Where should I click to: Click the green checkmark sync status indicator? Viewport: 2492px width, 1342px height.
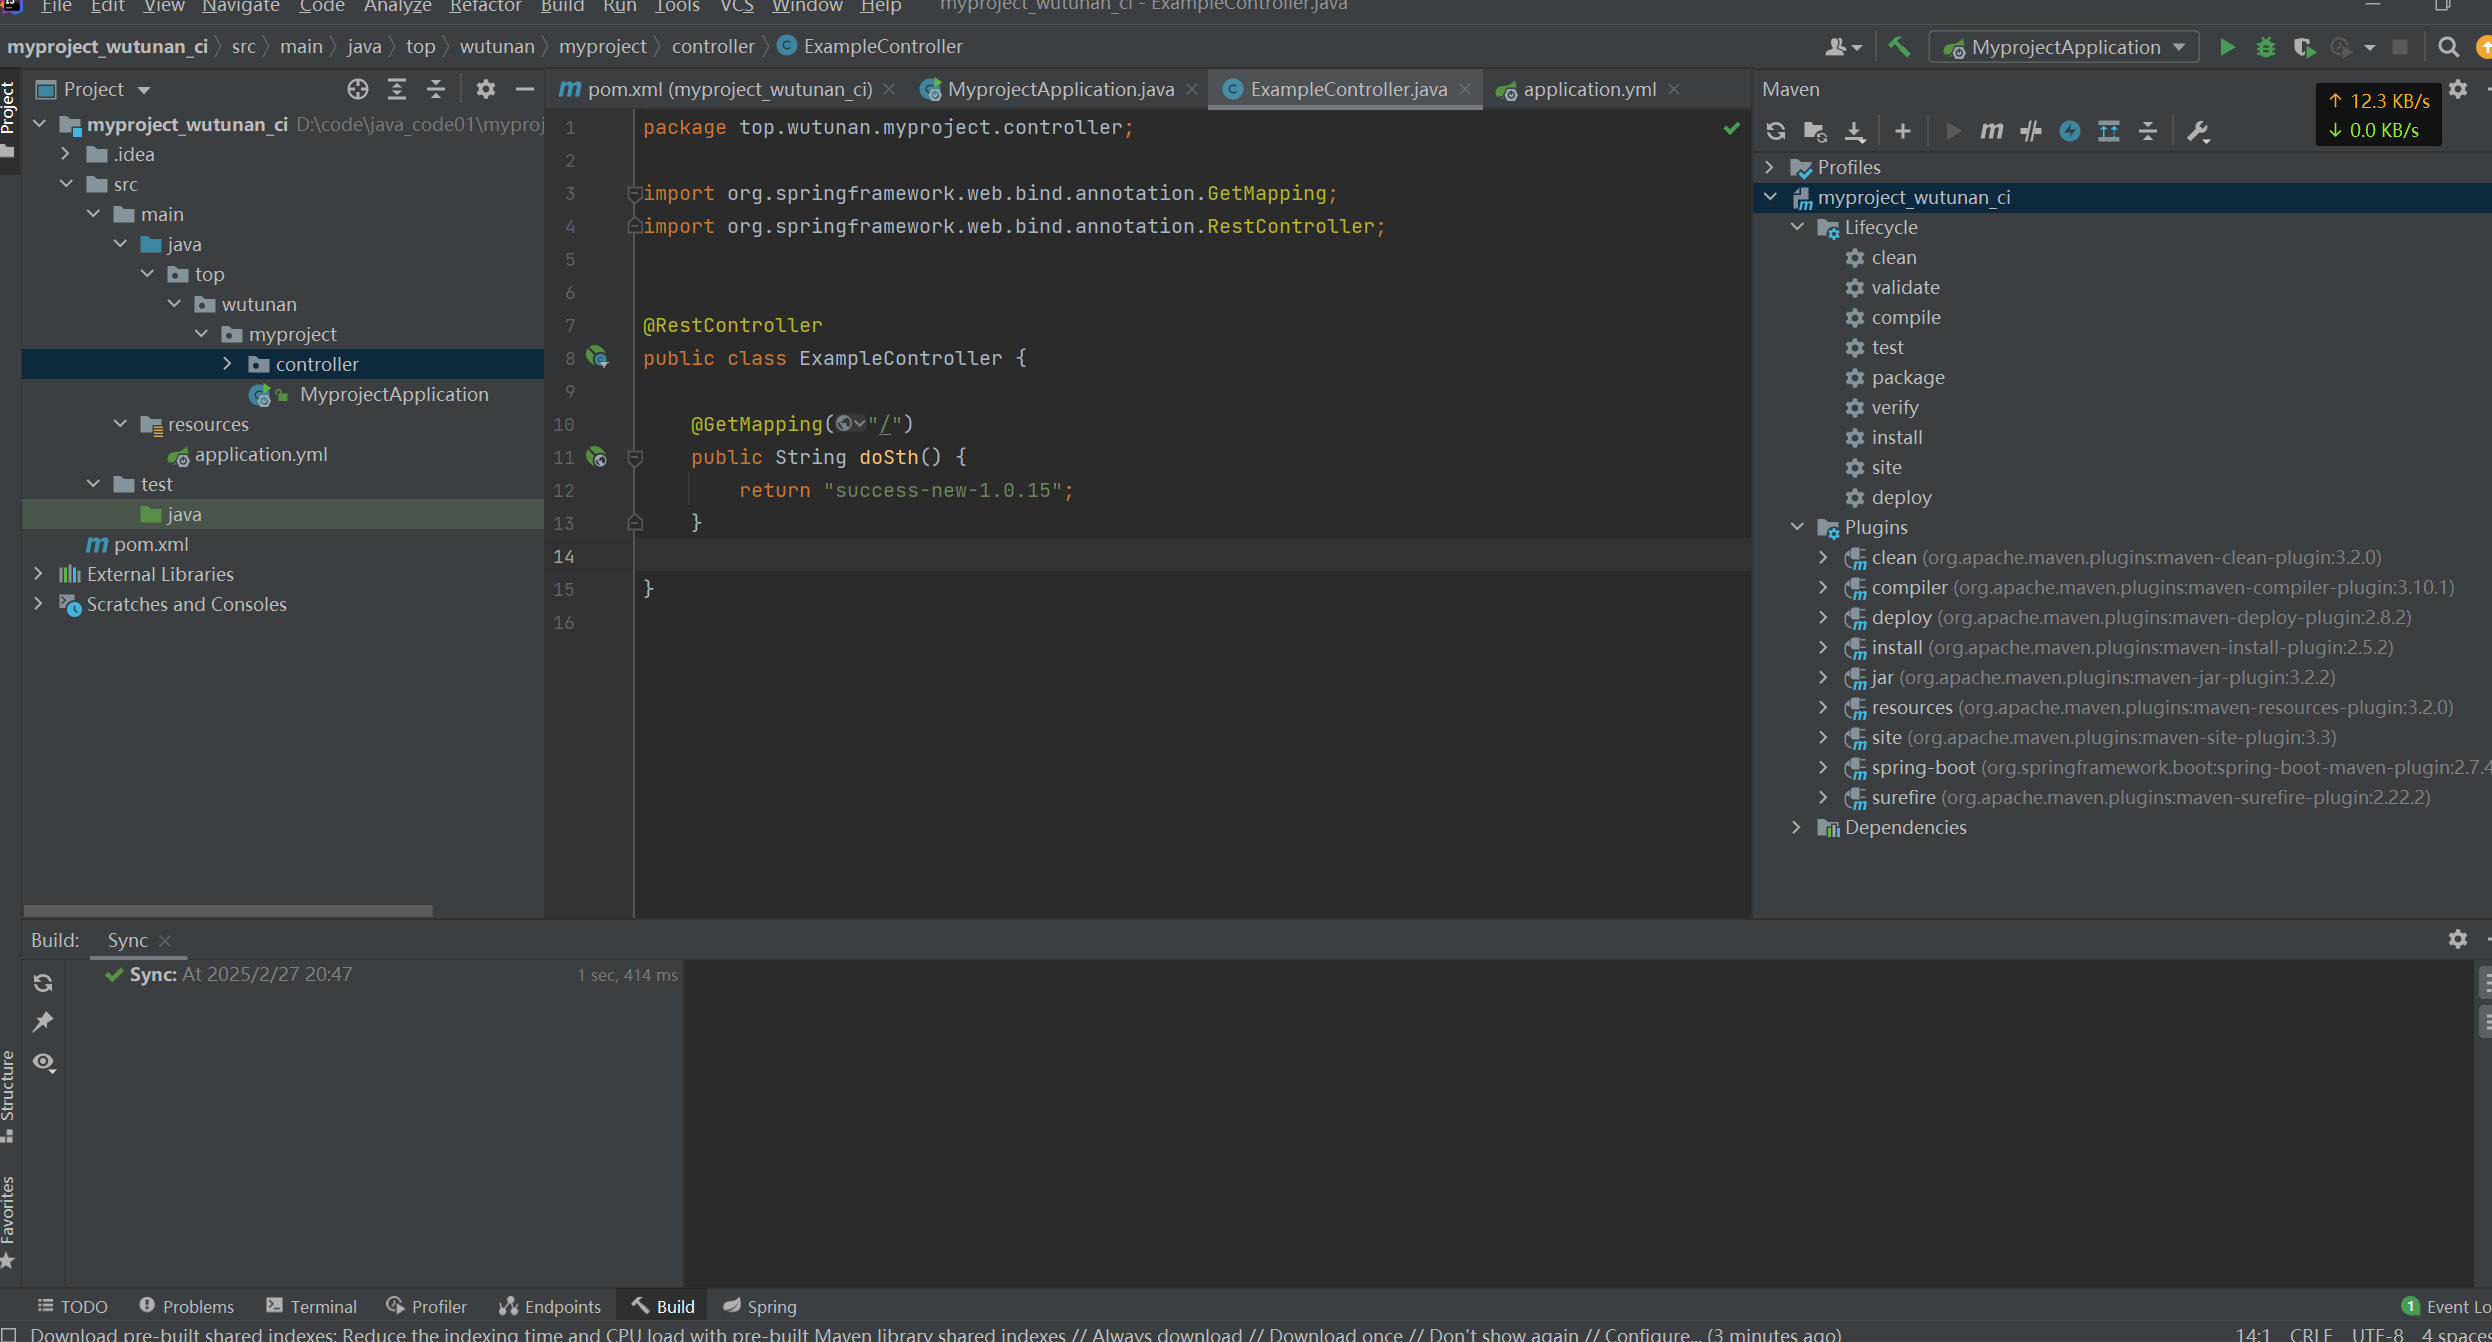pos(111,973)
